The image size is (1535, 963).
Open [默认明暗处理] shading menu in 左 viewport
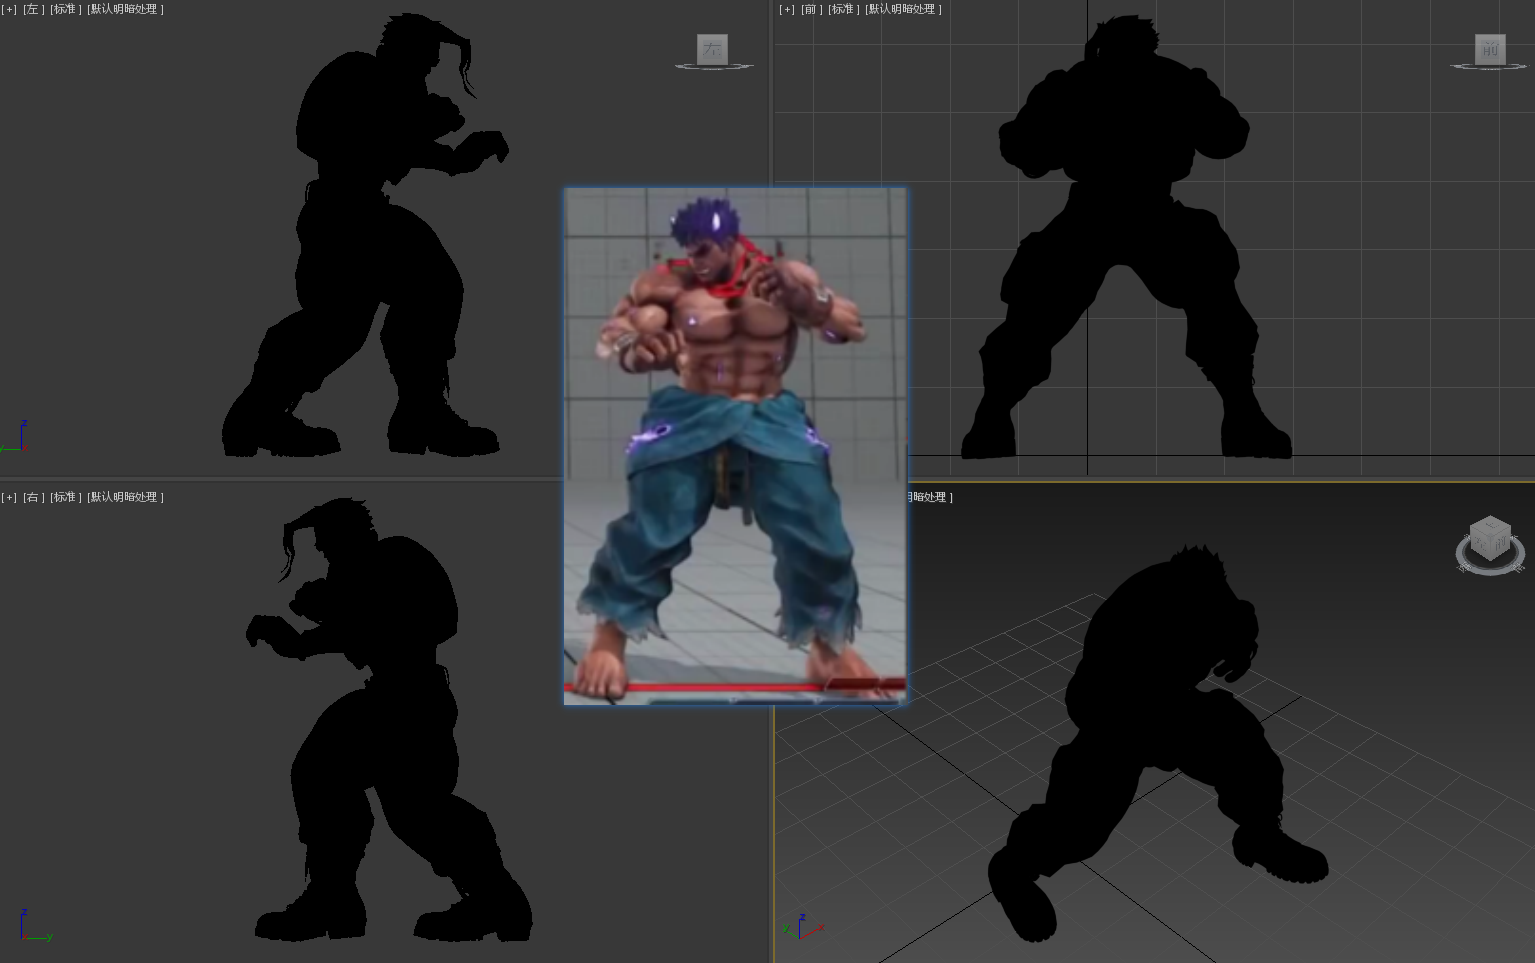point(125,9)
